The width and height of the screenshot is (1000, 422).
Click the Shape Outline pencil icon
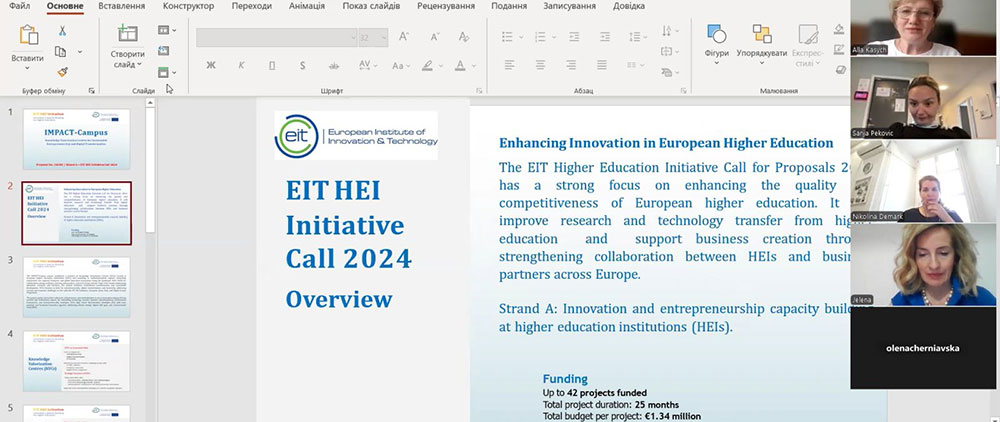click(839, 49)
